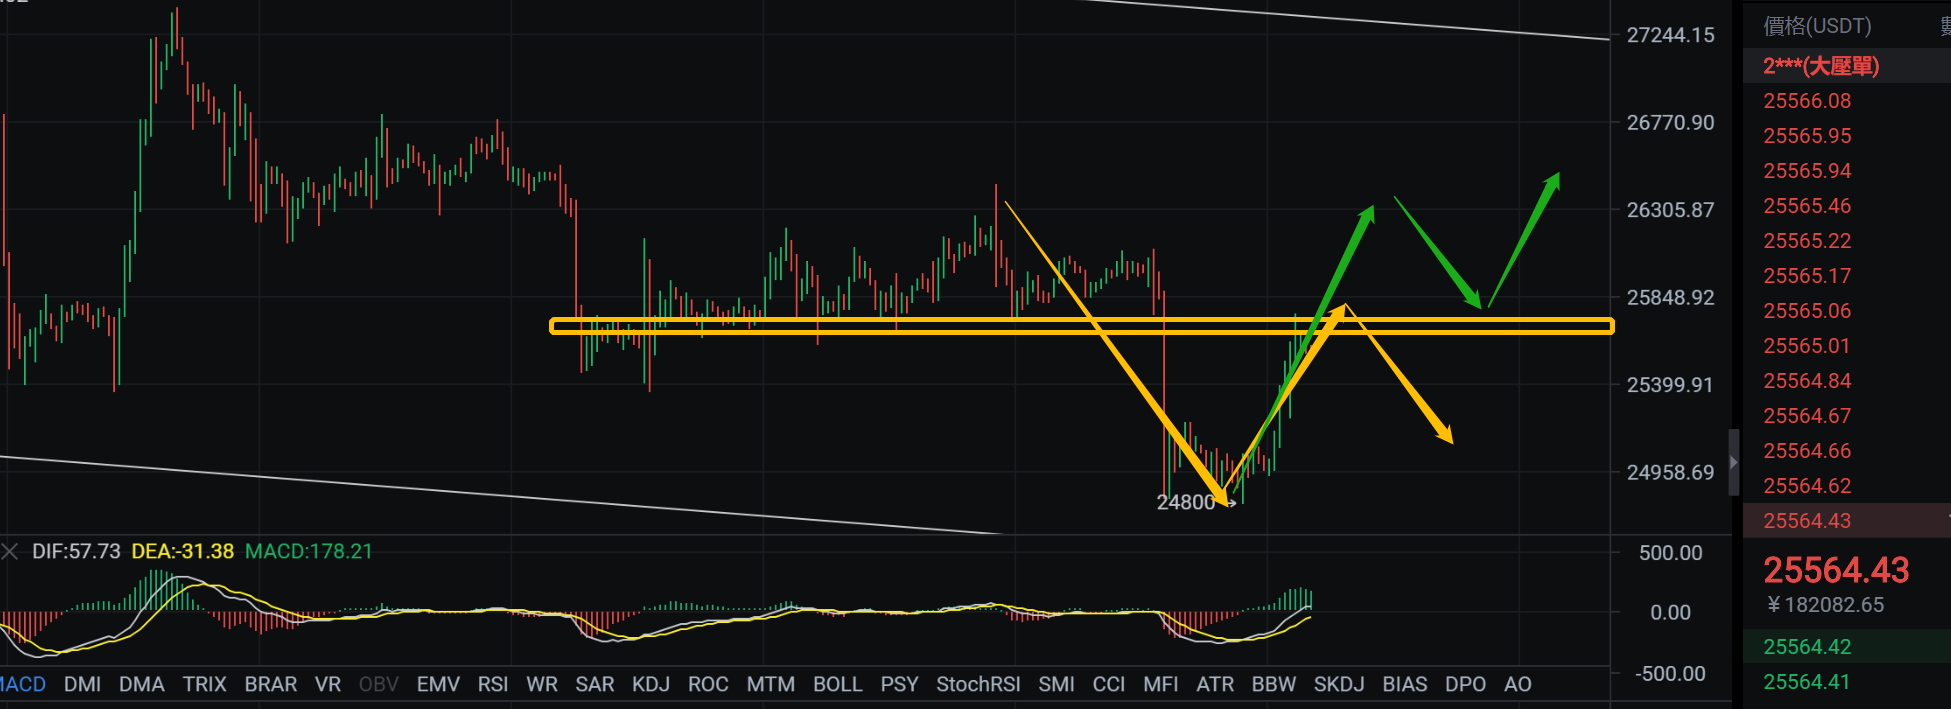Click the 26305.87 price axis label

1670,210
